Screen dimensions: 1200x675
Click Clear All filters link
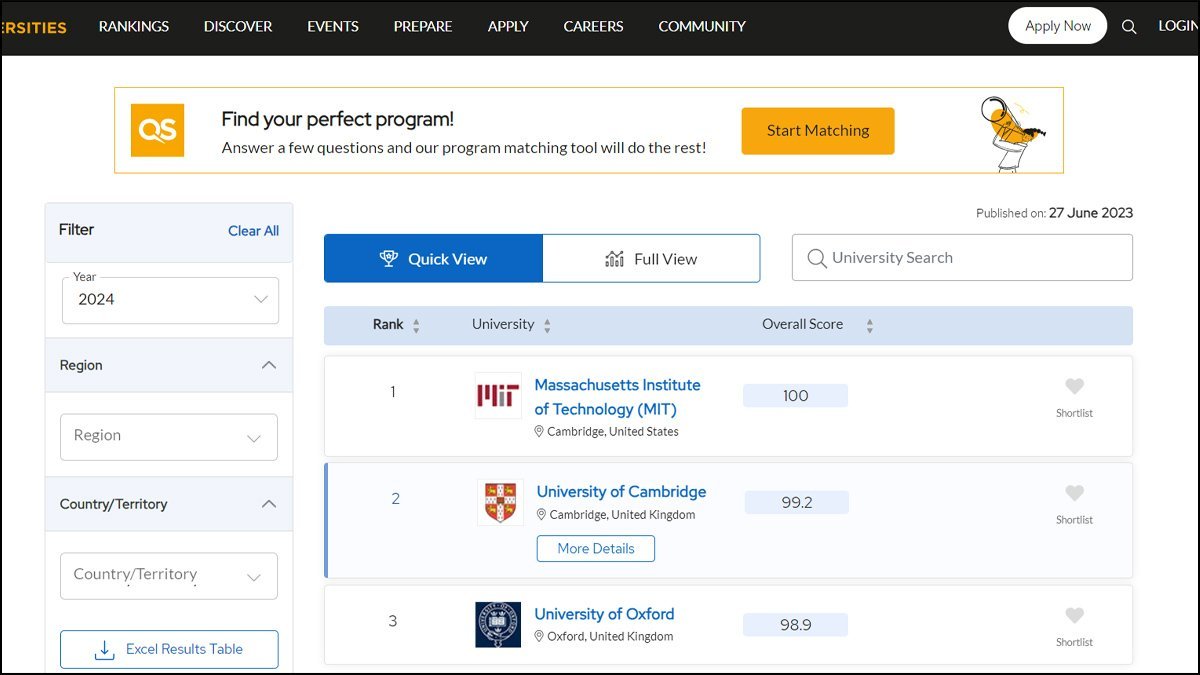click(253, 231)
